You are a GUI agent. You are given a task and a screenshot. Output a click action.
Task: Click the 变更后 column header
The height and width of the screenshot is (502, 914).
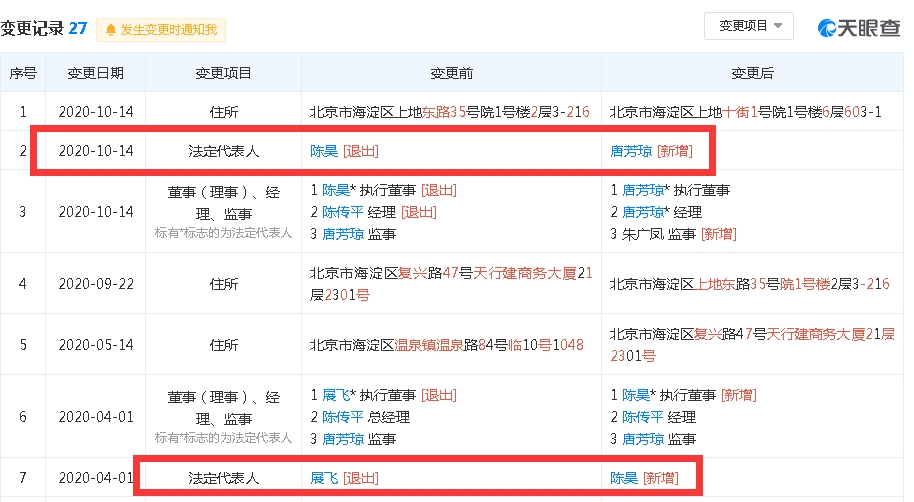[752, 74]
